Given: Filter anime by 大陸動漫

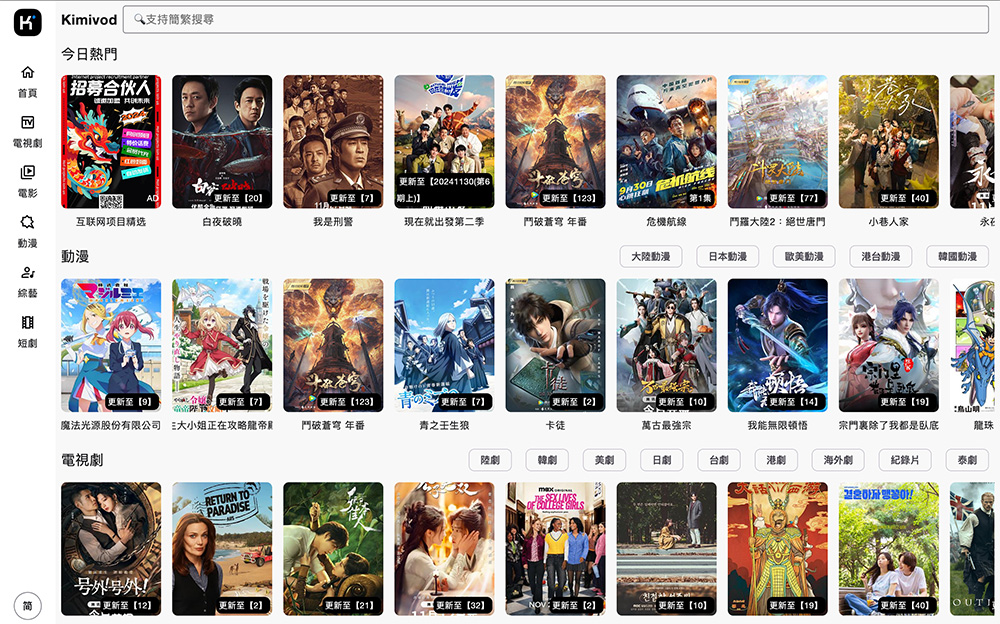Looking at the screenshot, I should pyautogui.click(x=650, y=257).
